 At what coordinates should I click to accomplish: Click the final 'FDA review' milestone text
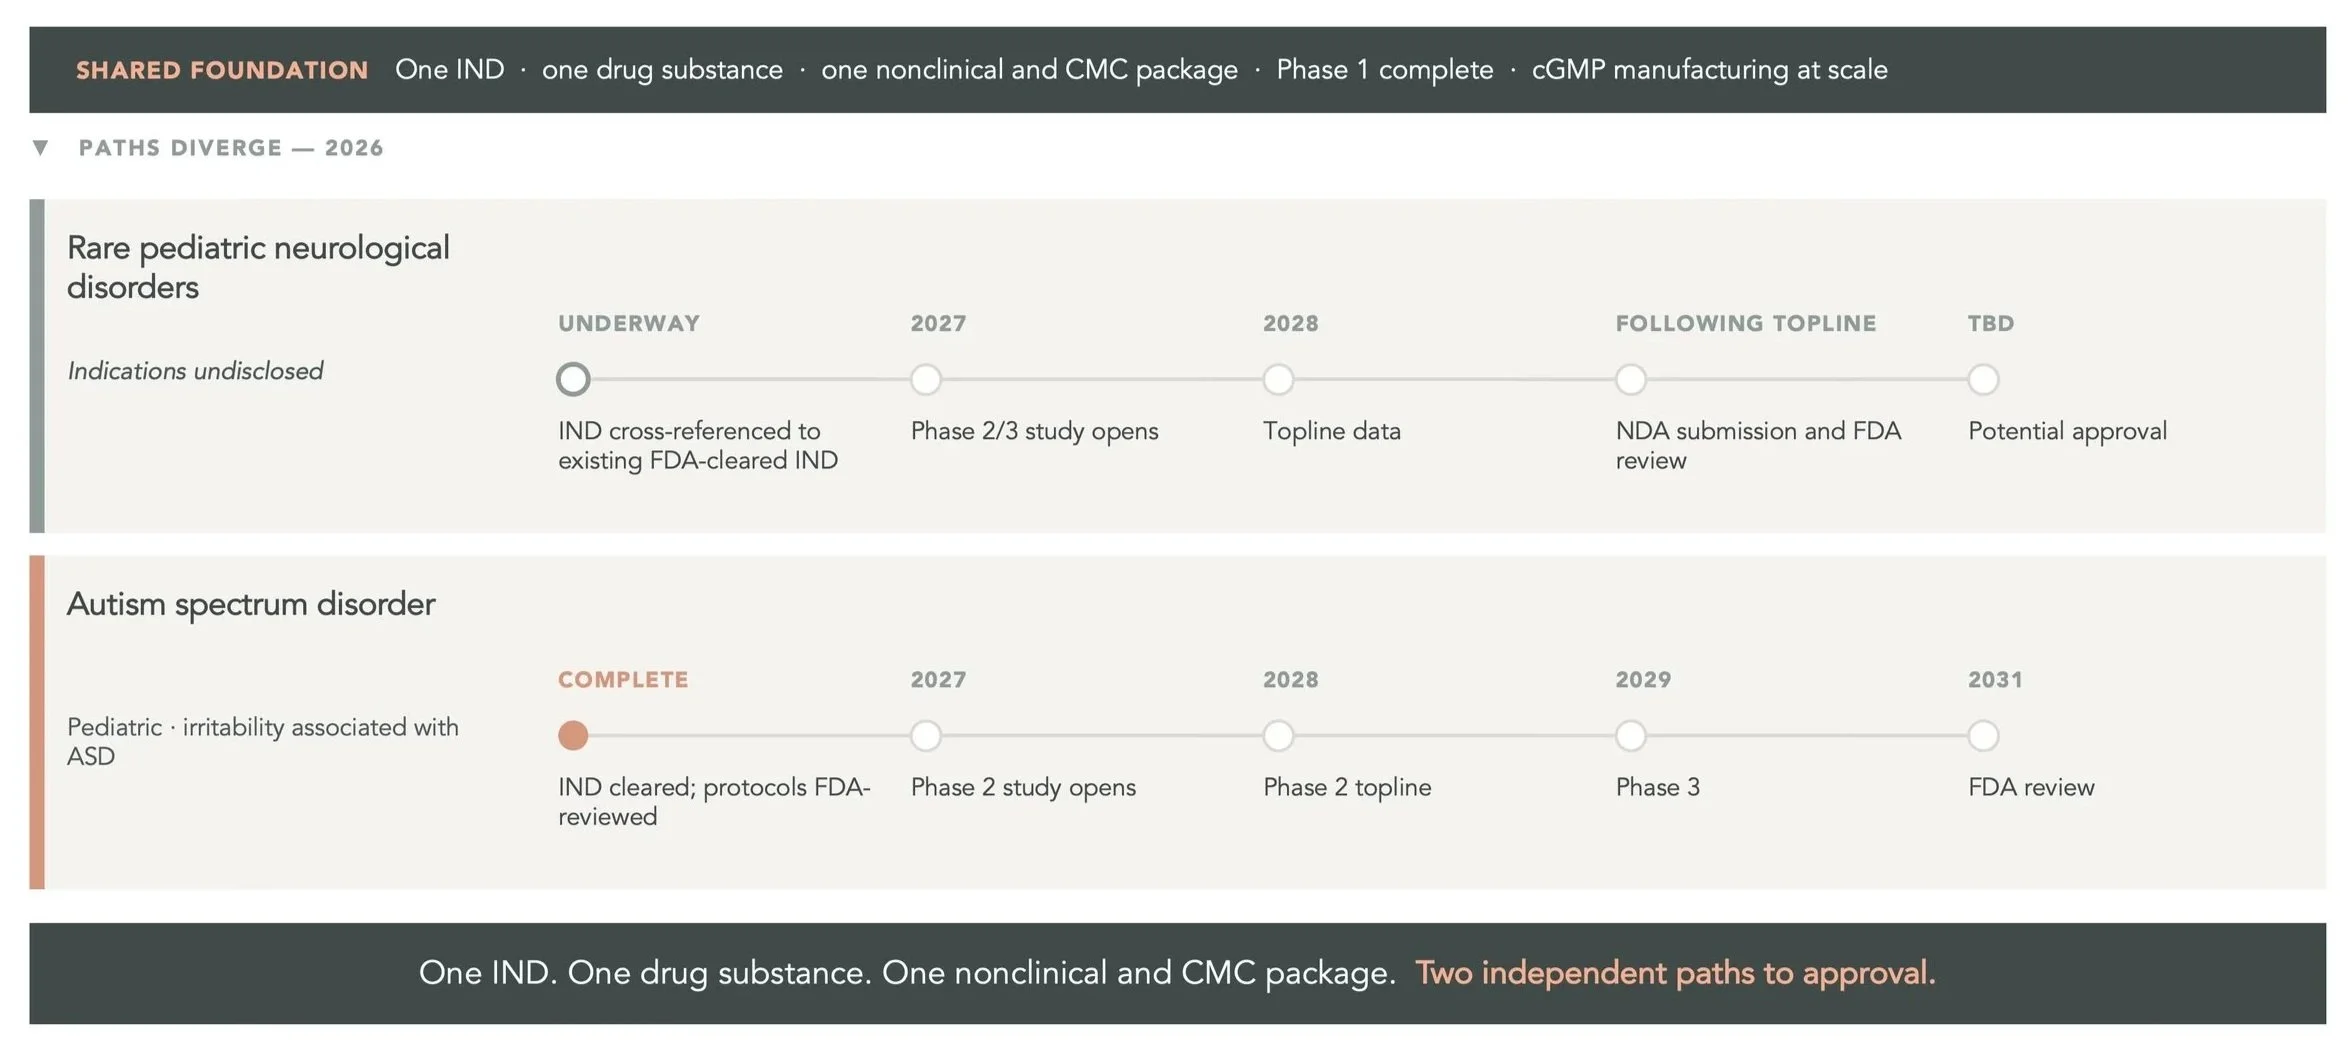pyautogui.click(x=2031, y=787)
